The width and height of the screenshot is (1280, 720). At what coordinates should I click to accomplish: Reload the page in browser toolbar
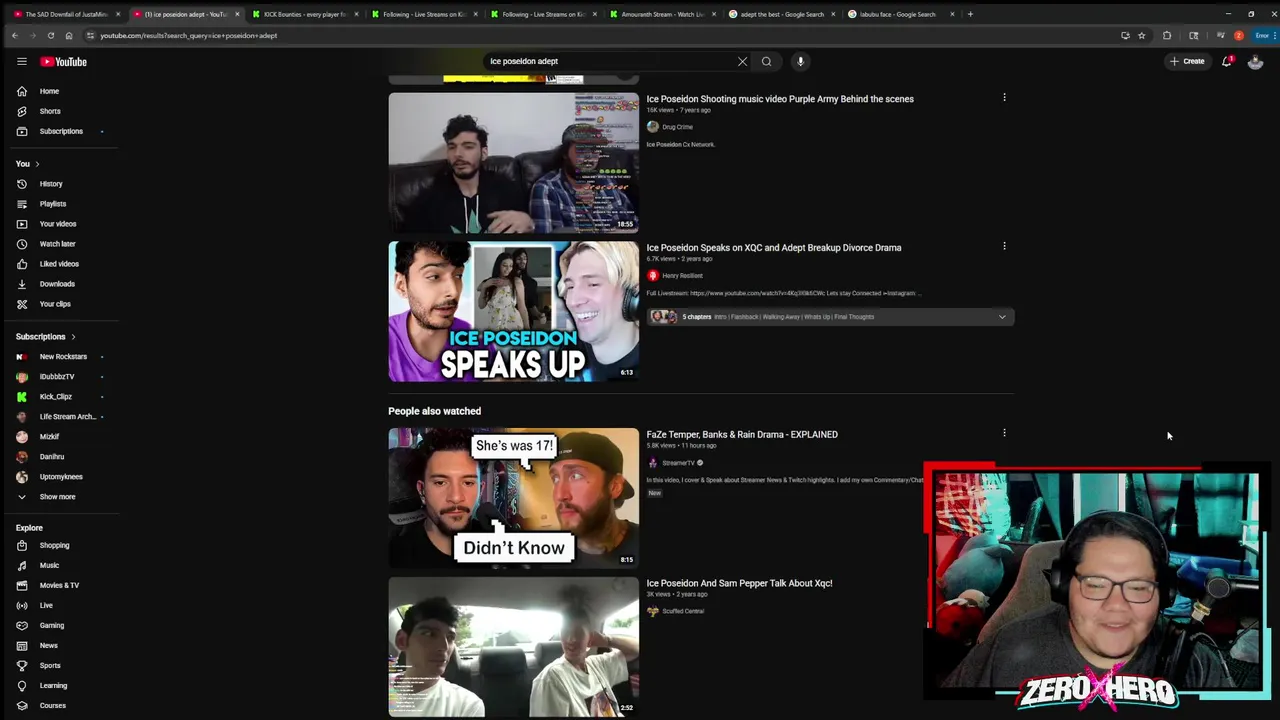pyautogui.click(x=50, y=36)
